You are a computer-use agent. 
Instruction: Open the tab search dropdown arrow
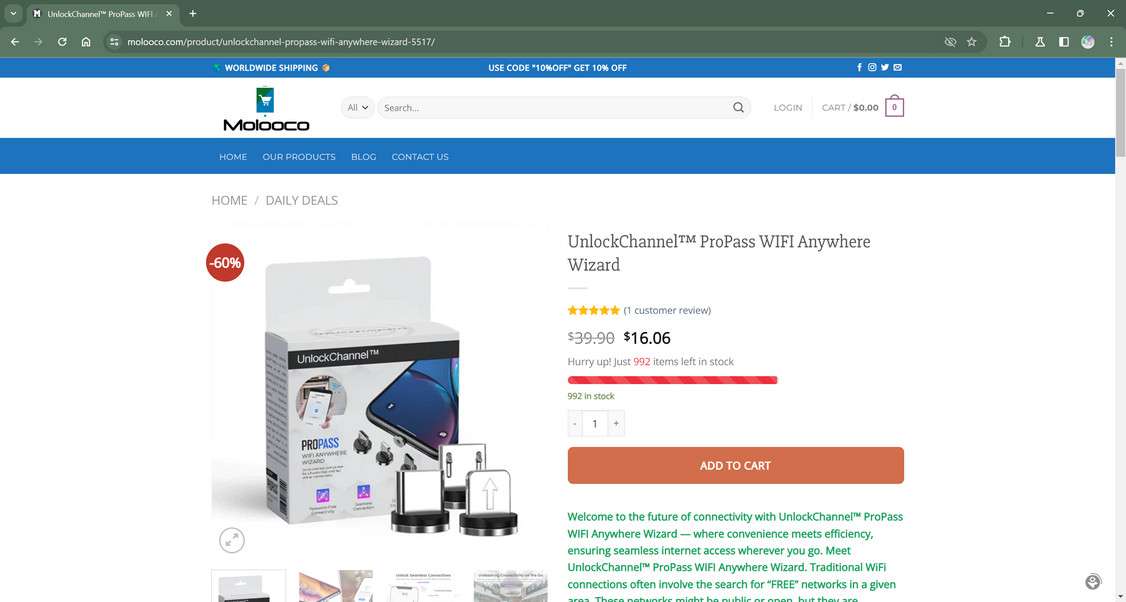[x=13, y=14]
